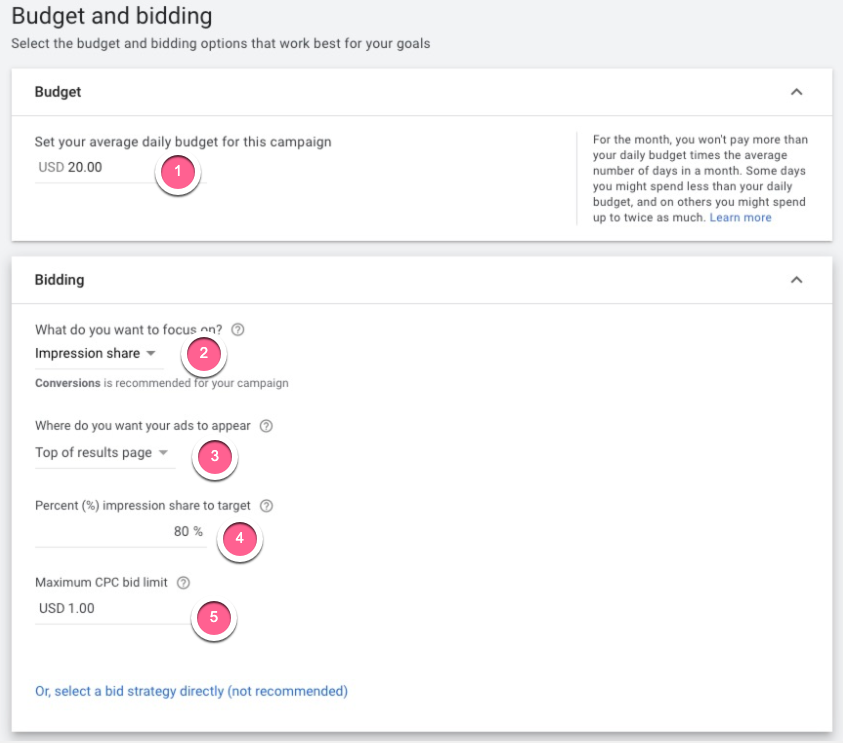Edit the 80% impression share field
843x743 pixels.
pyautogui.click(x=120, y=532)
